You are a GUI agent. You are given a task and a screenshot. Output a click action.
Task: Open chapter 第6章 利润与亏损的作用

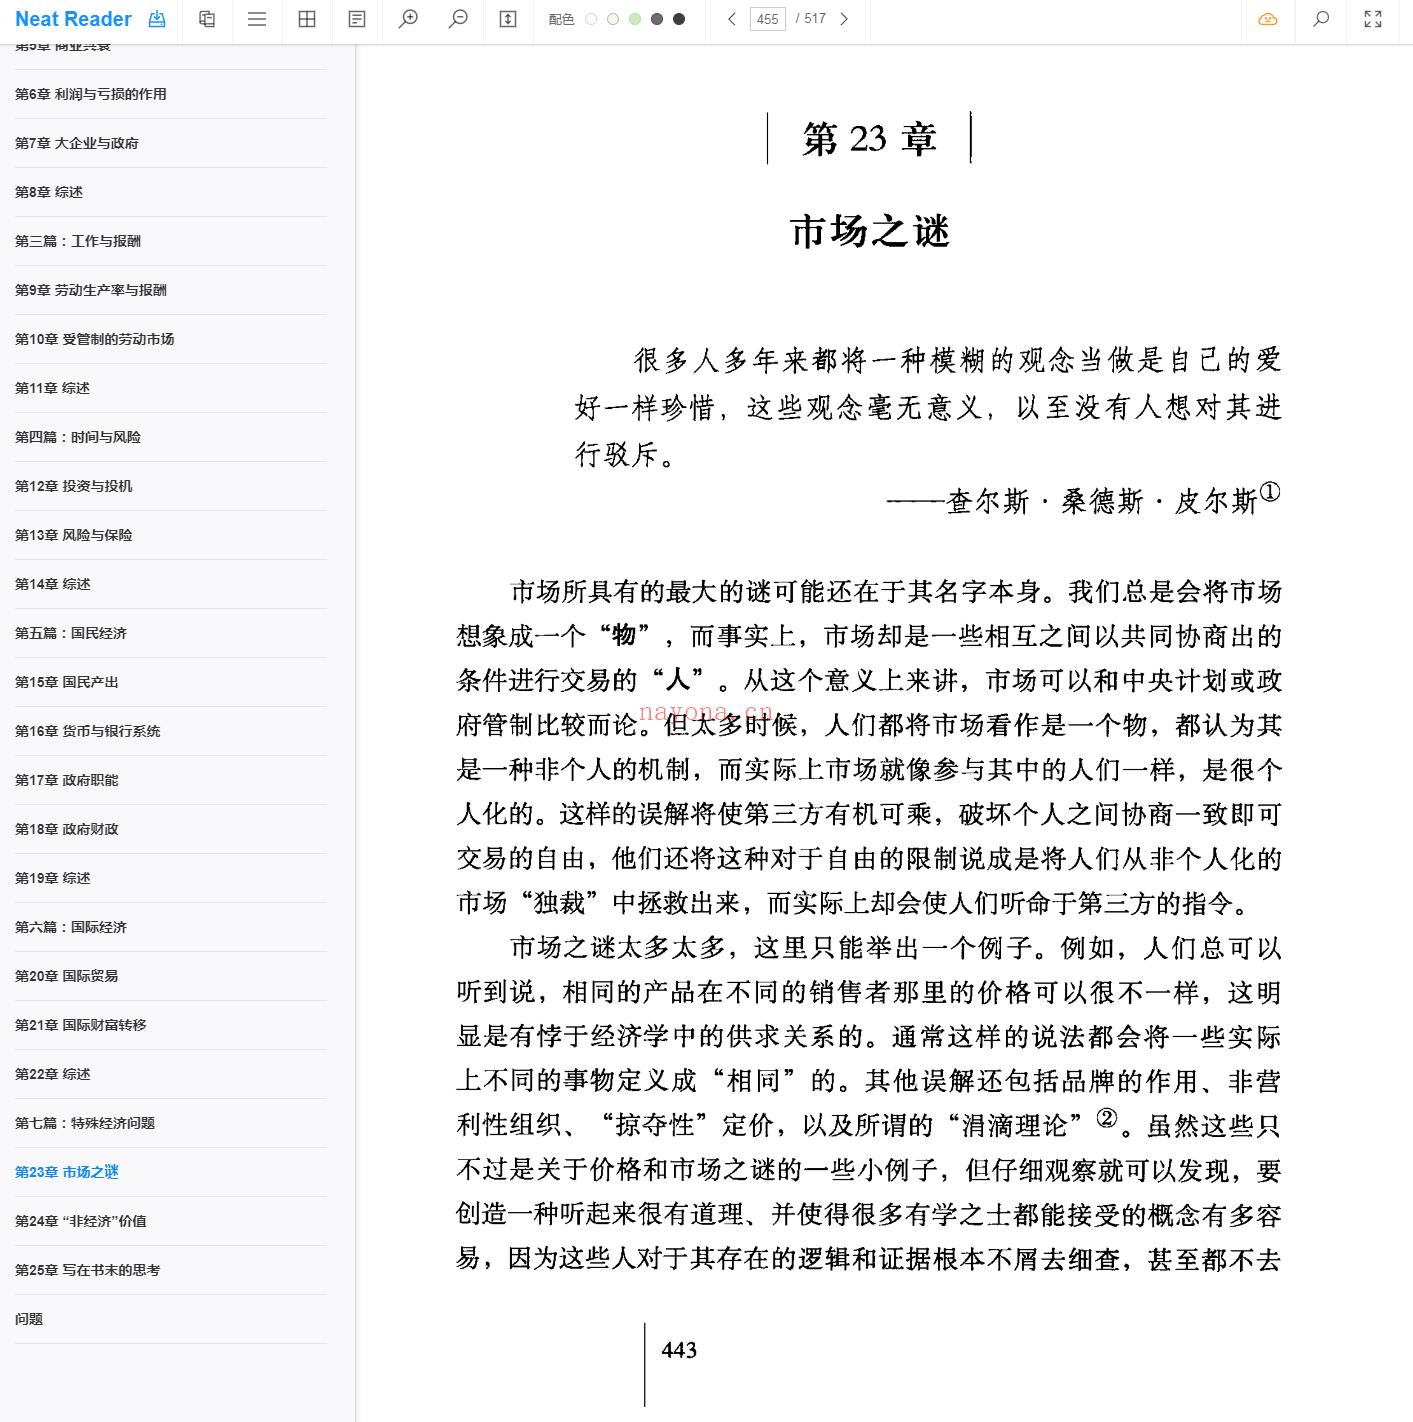click(91, 94)
